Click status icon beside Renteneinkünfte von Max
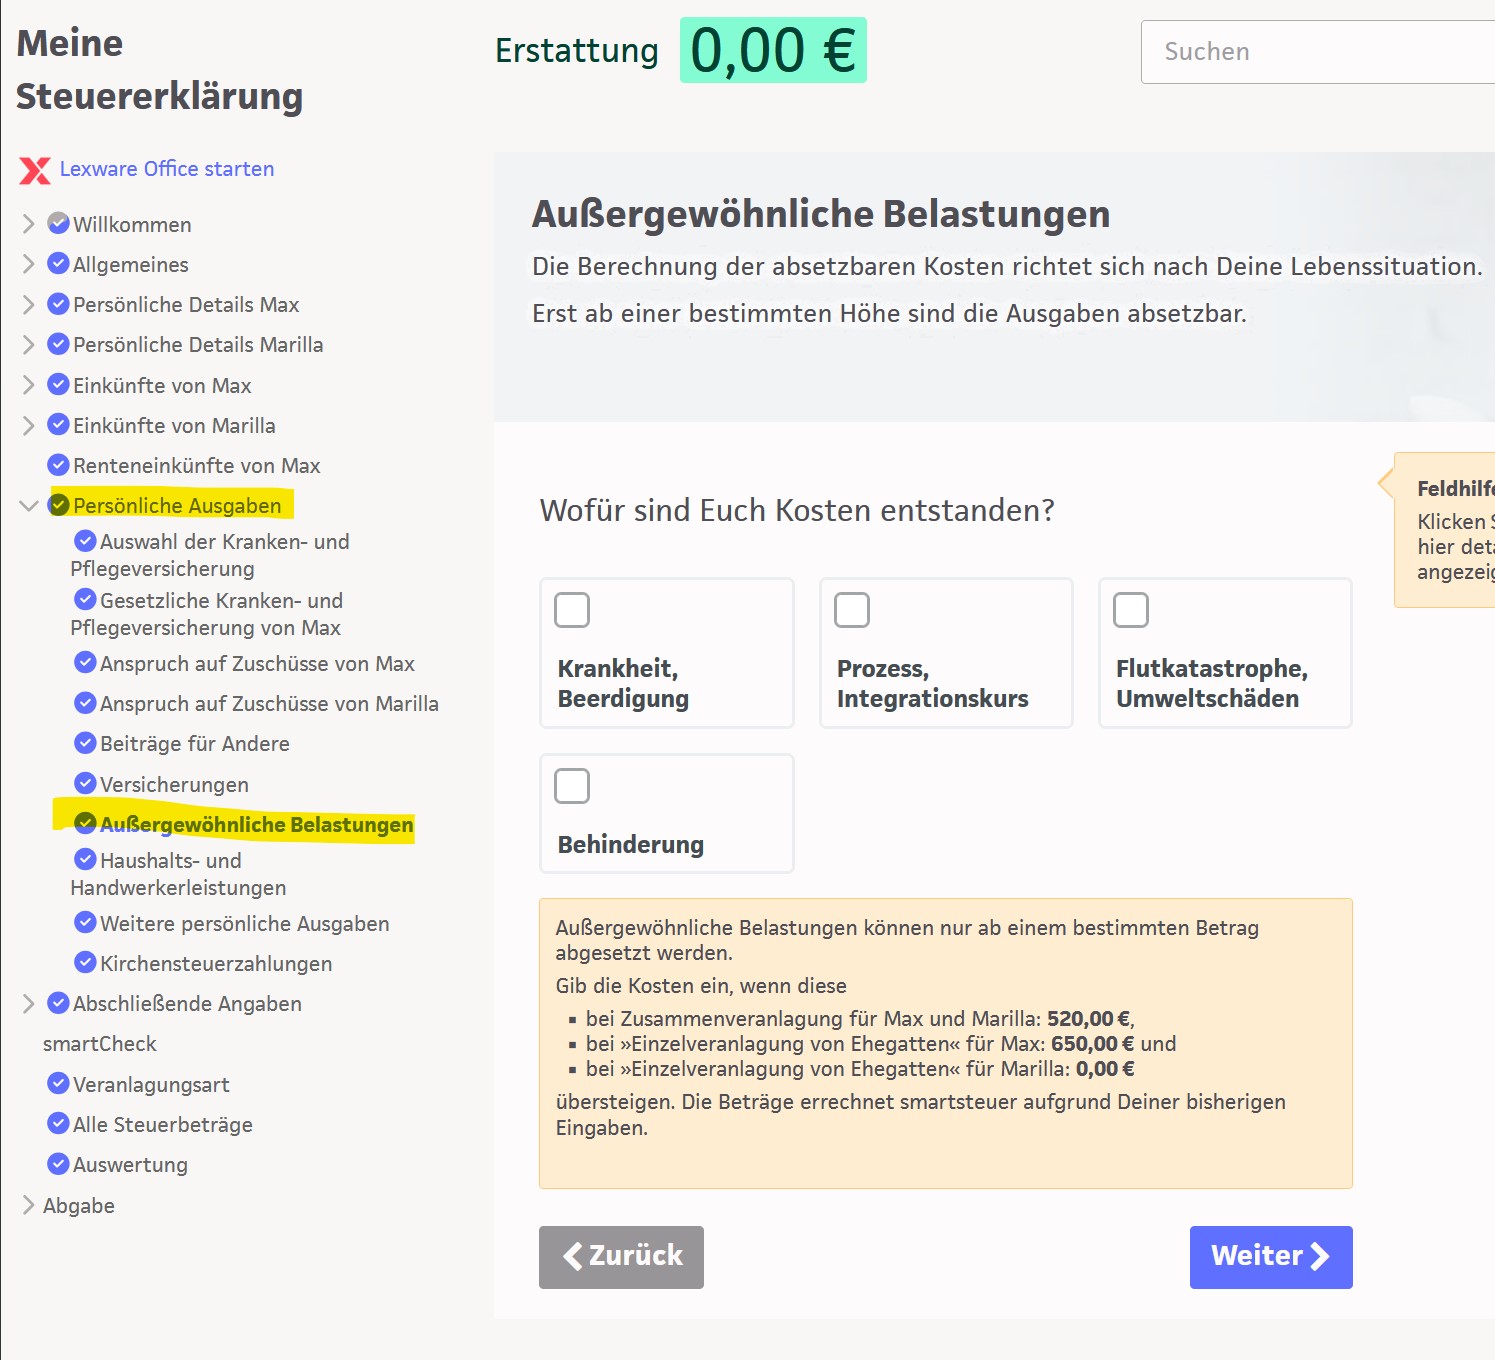Screen dimensions: 1495x1360 pyautogui.click(x=59, y=465)
